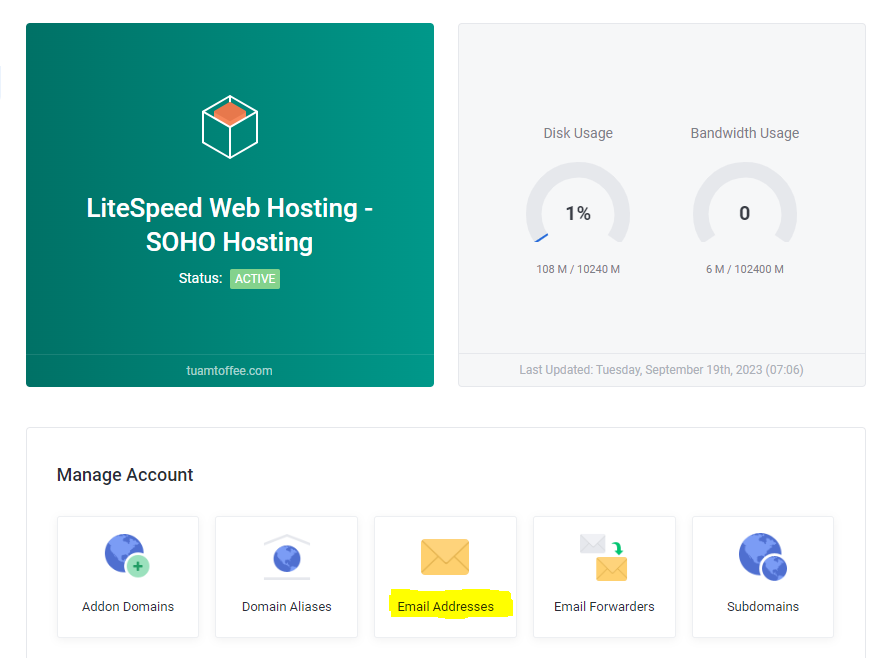Click the Disk Usage gauge dial

[x=578, y=203]
